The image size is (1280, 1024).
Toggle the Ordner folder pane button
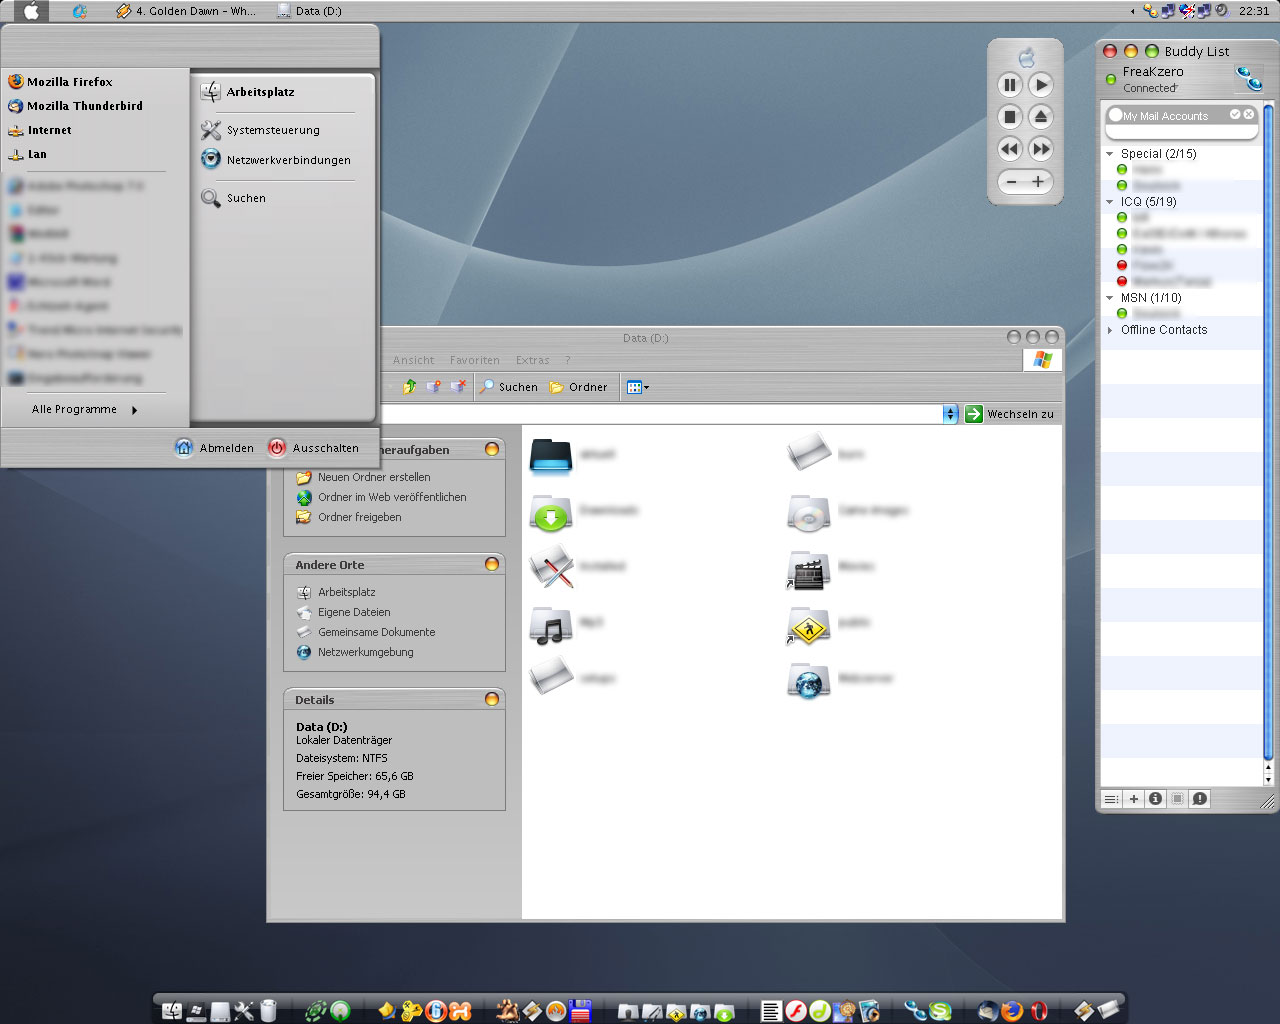point(578,387)
